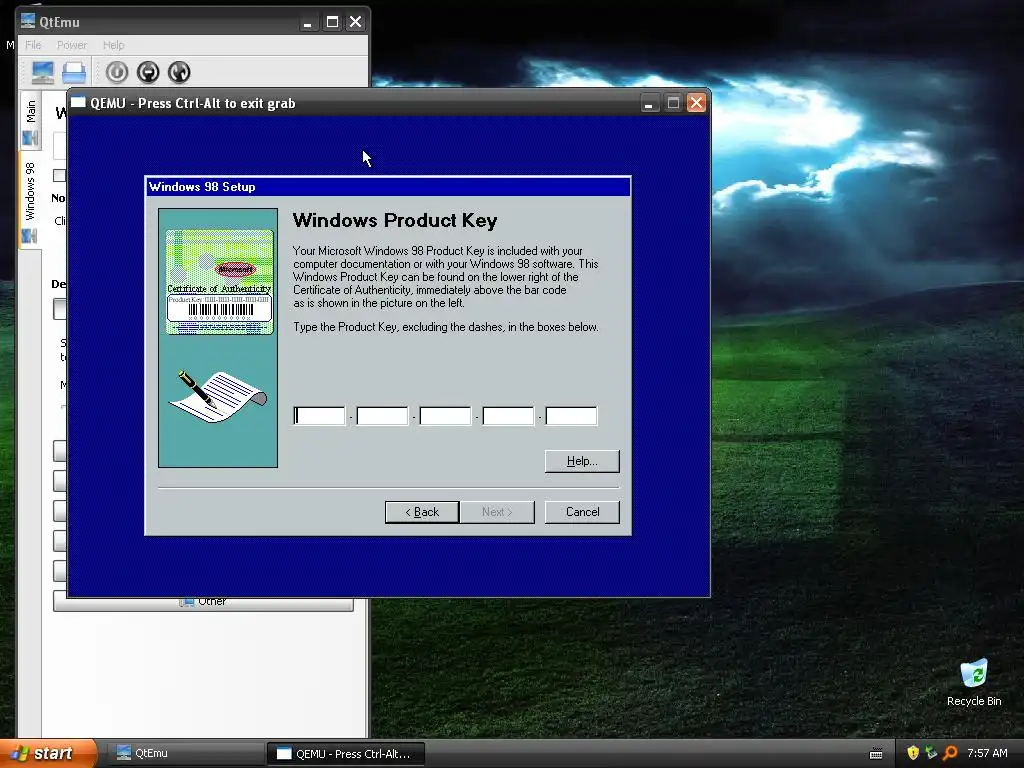The image size is (1024, 768).
Task: Click the QEMU window title bar icon
Action: pyautogui.click(x=78, y=103)
